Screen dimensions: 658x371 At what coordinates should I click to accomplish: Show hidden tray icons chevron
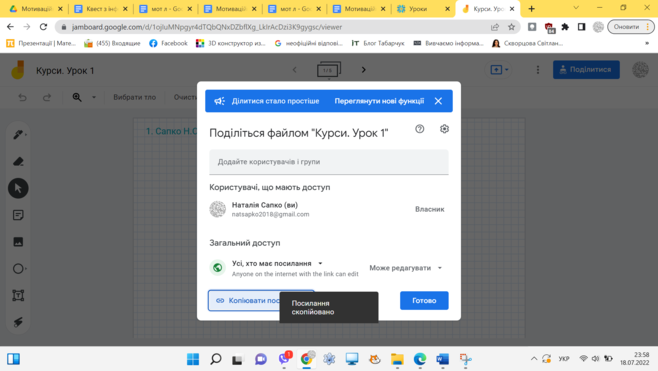[534, 359]
